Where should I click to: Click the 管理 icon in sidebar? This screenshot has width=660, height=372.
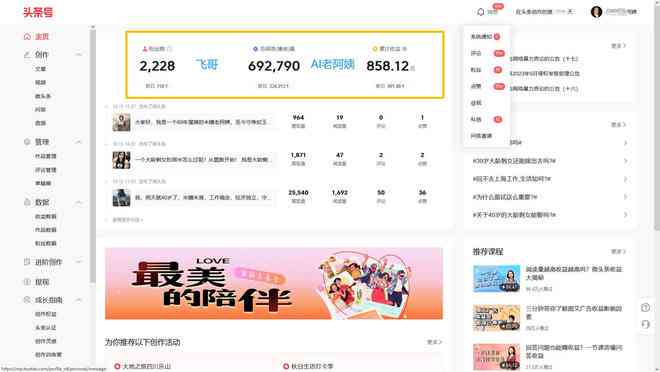coord(27,142)
